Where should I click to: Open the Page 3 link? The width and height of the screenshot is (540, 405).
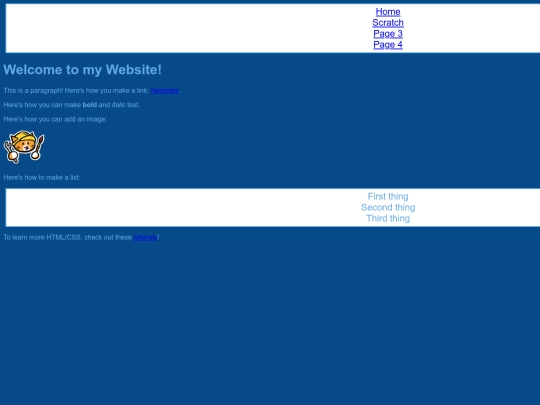tap(388, 34)
